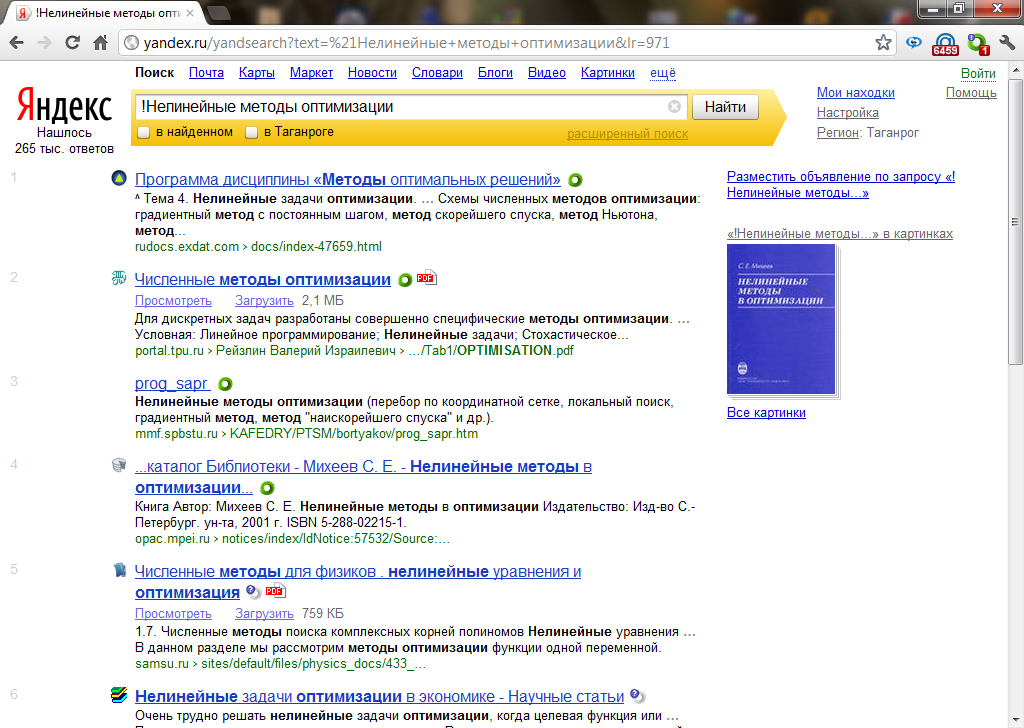Image resolution: width=1024 pixels, height=728 pixels.
Task: Click Загрузить for 2,1 МБ PDF
Action: pos(264,300)
